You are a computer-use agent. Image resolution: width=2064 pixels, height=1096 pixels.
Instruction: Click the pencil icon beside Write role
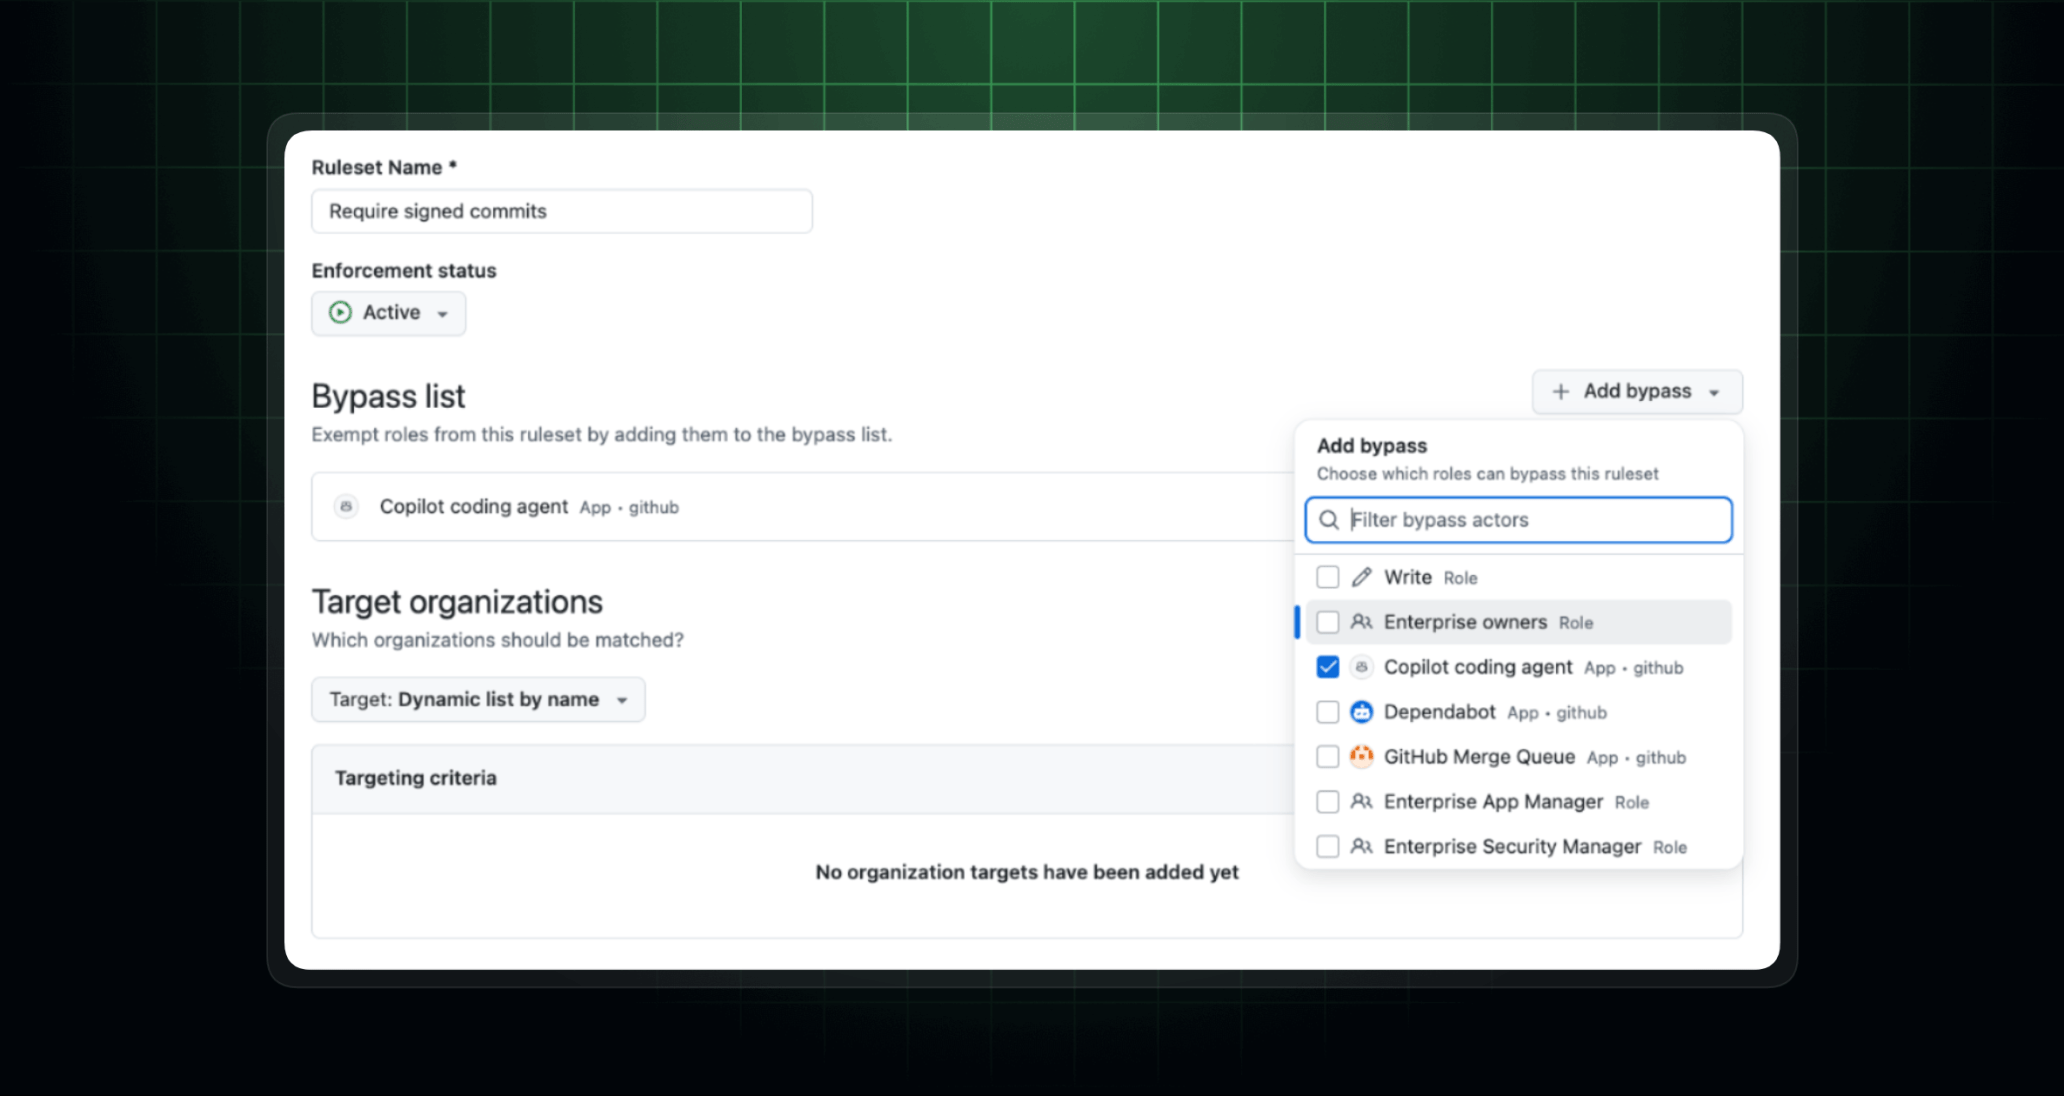1361,577
